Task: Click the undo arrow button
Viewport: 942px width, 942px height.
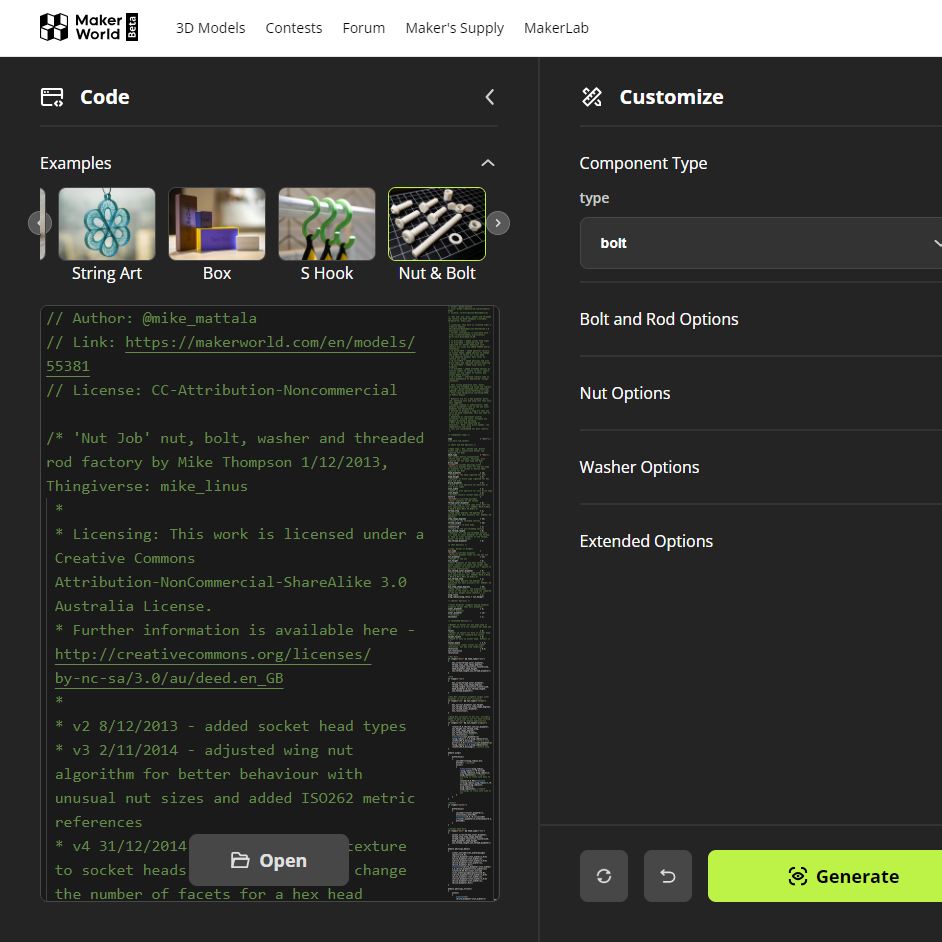Action: (667, 876)
